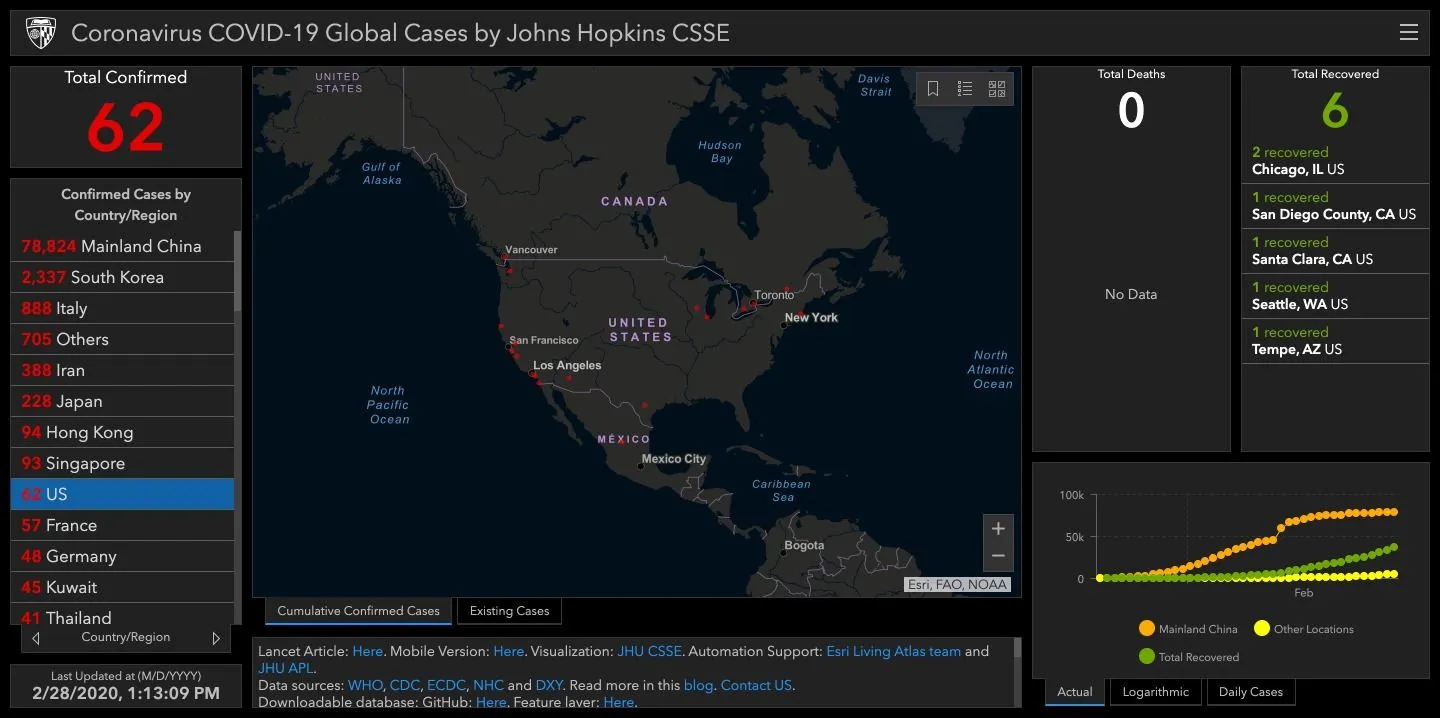Switch to Existing Cases map tab
The height and width of the screenshot is (718, 1440).
(x=509, y=611)
